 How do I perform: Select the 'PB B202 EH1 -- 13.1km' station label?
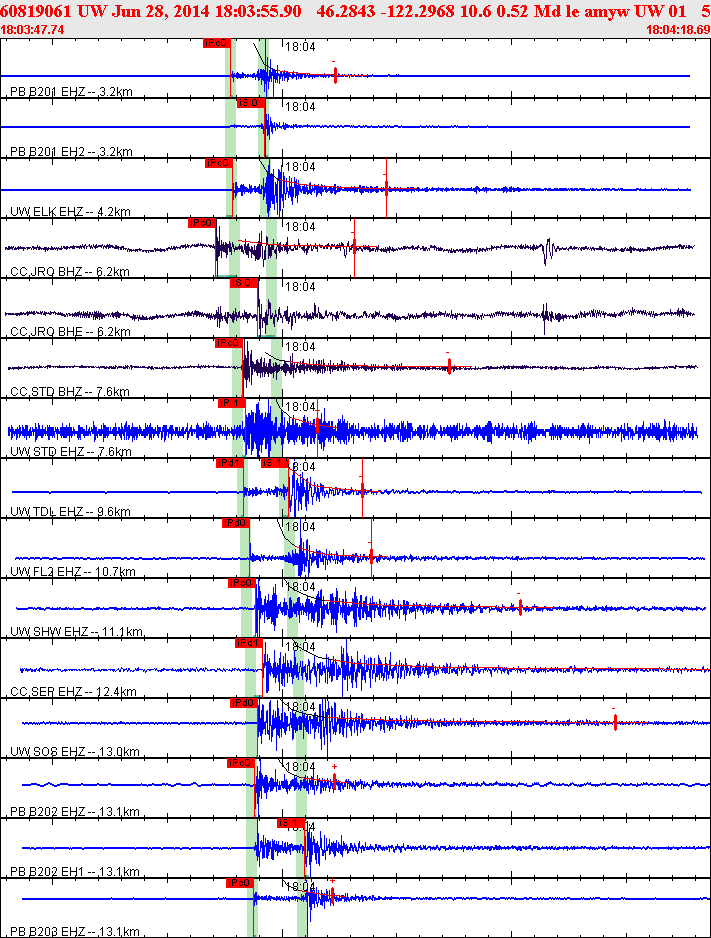pos(75,872)
